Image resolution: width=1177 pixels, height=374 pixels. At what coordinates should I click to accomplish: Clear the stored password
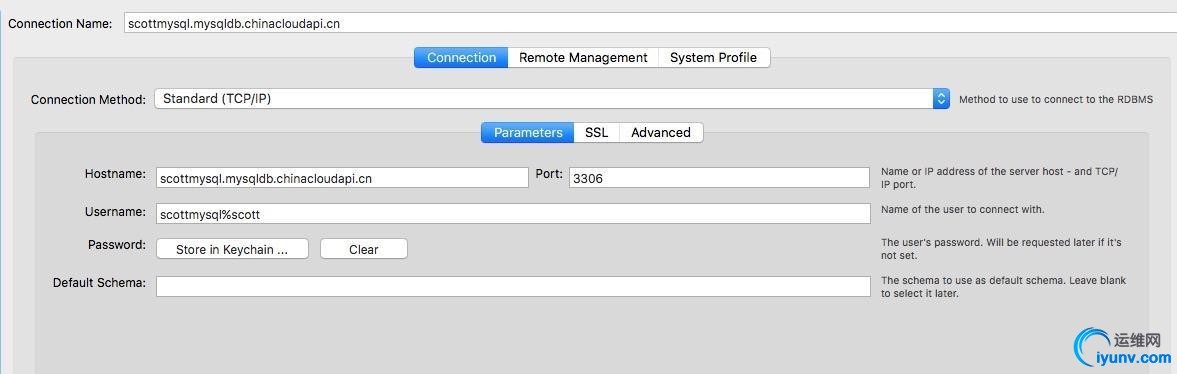coord(363,249)
